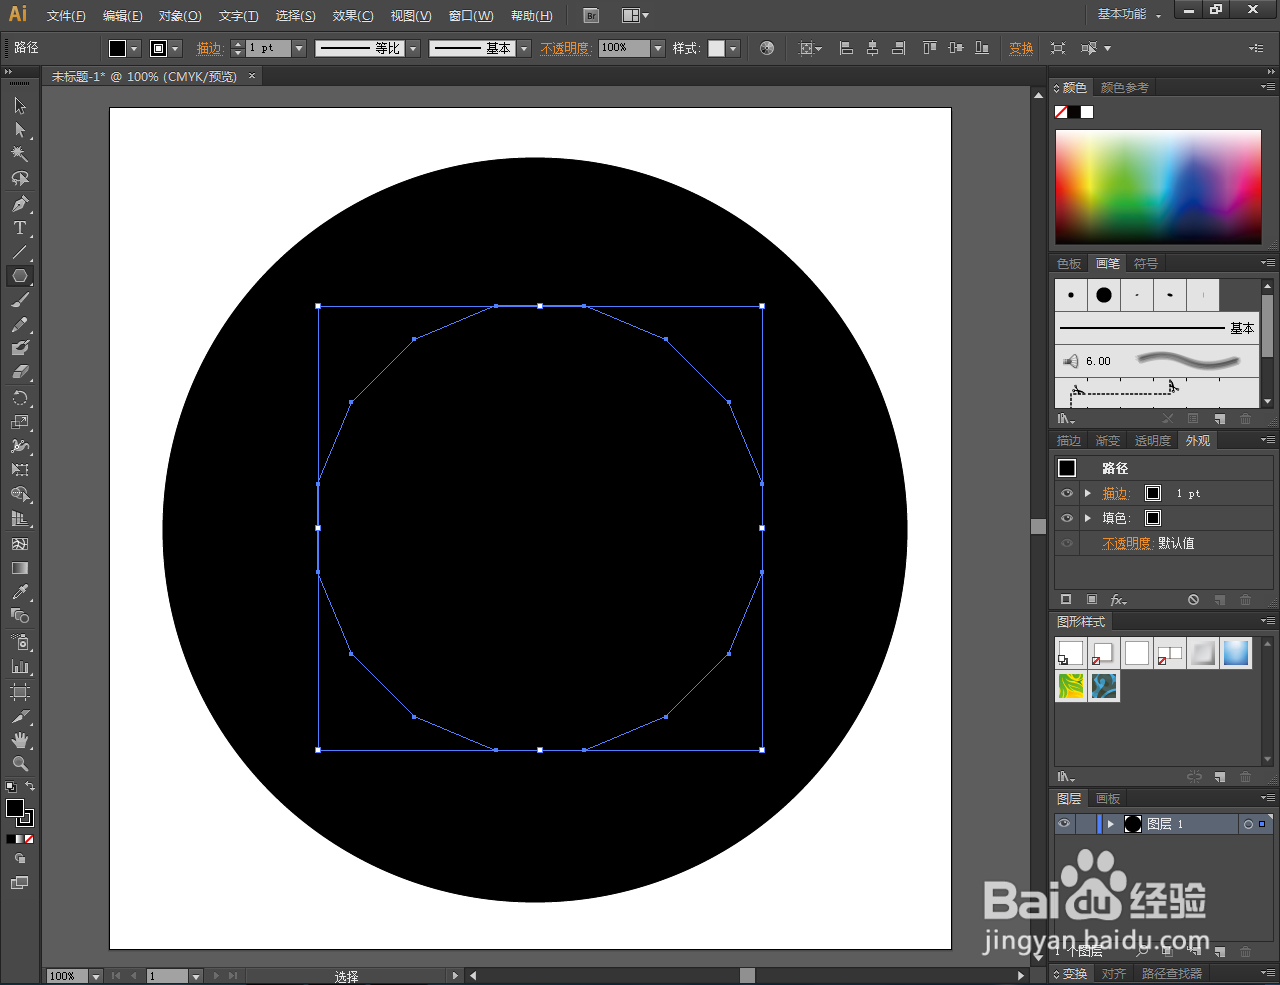1280x985 pixels.
Task: Switch to 符号 tab
Action: point(1146,264)
